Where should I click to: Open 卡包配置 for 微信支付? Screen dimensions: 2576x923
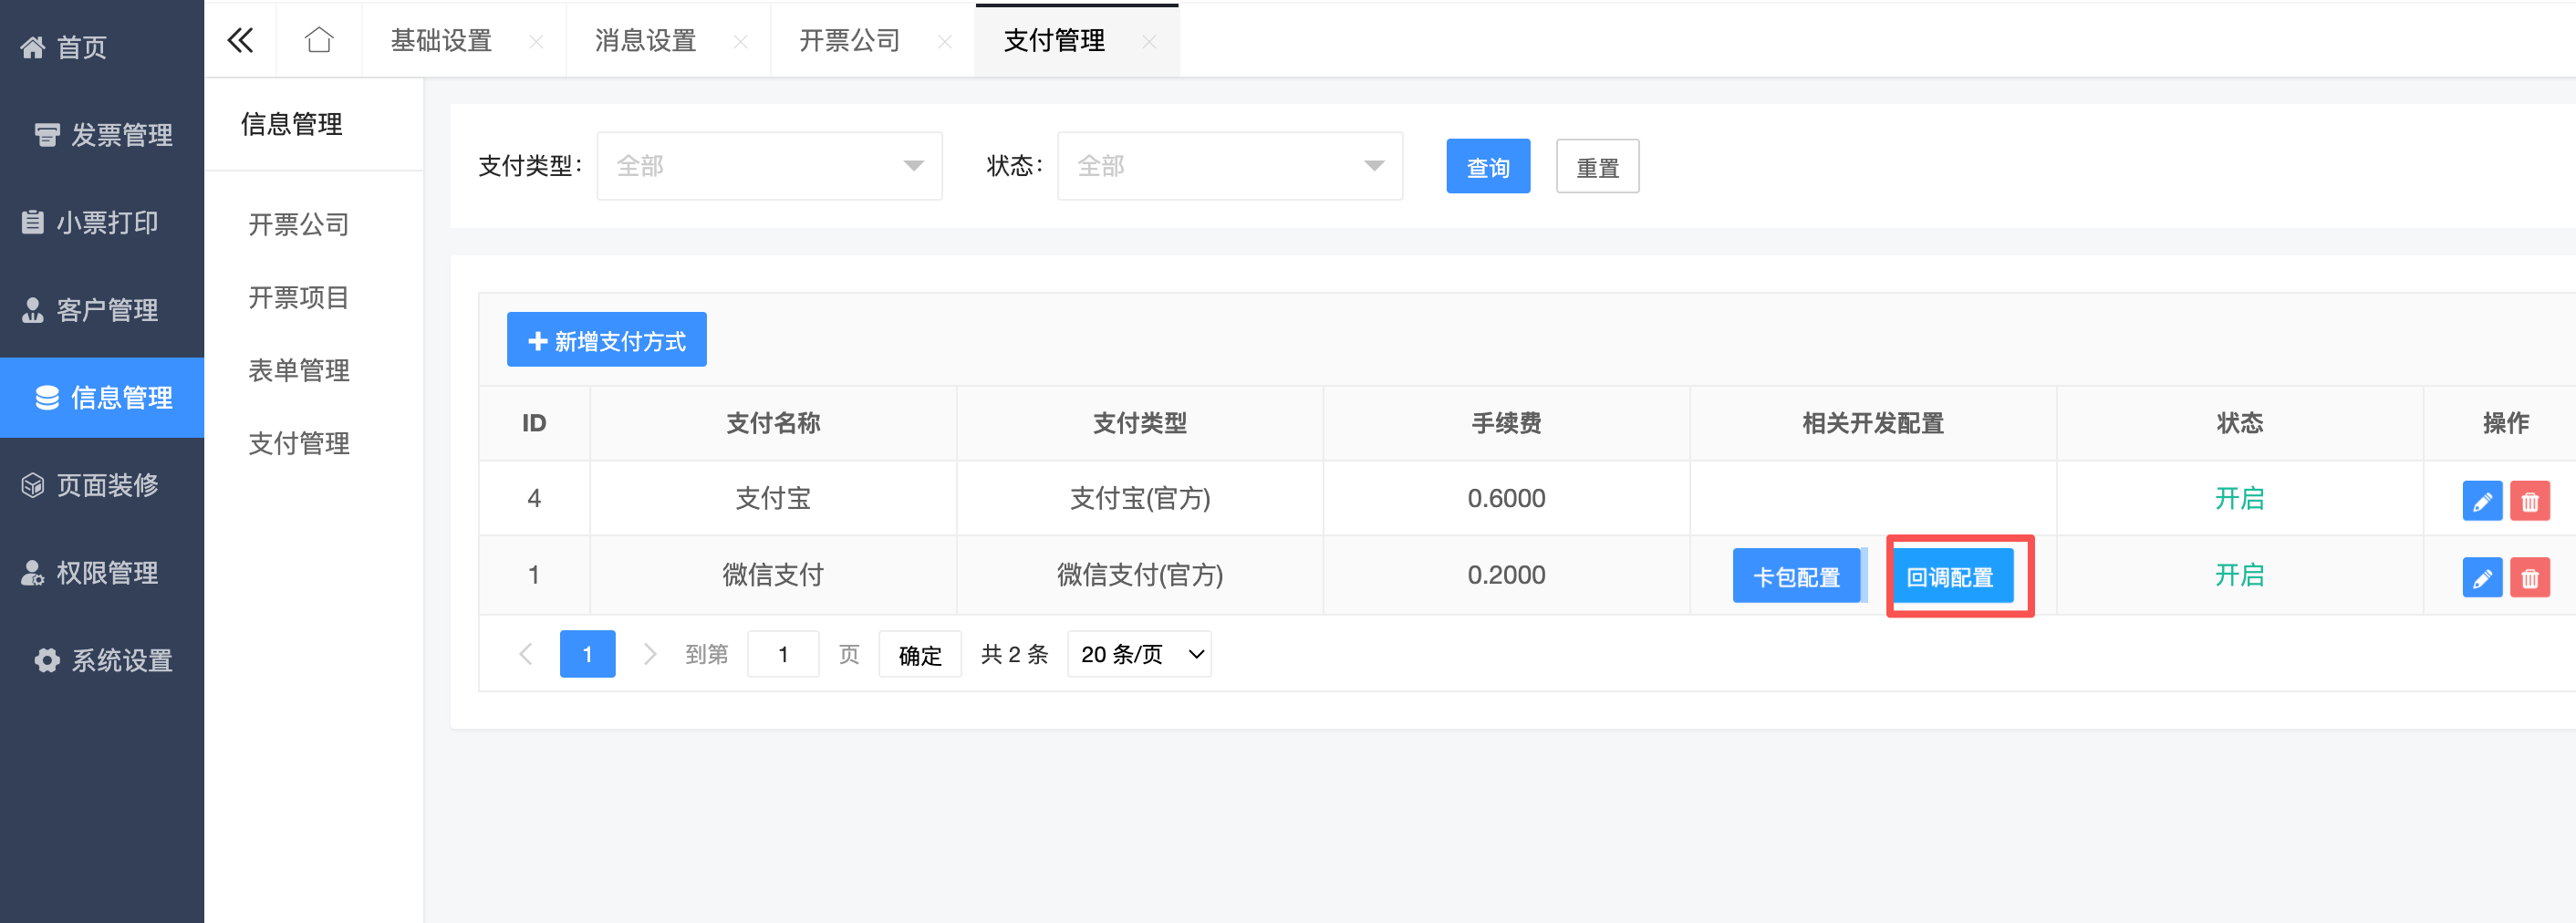1796,577
